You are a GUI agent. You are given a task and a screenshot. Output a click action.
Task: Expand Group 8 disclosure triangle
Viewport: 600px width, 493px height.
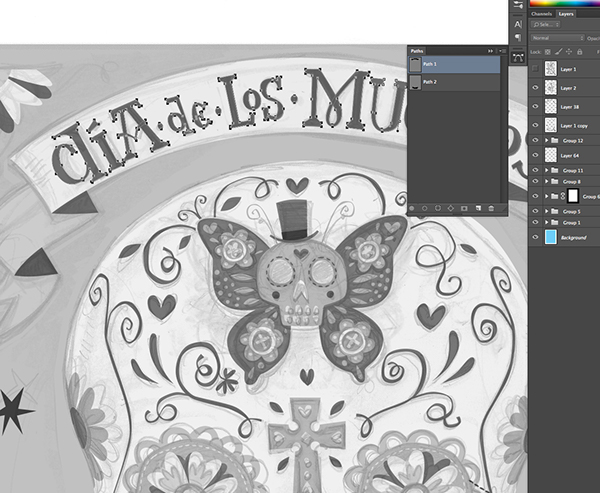click(x=546, y=181)
